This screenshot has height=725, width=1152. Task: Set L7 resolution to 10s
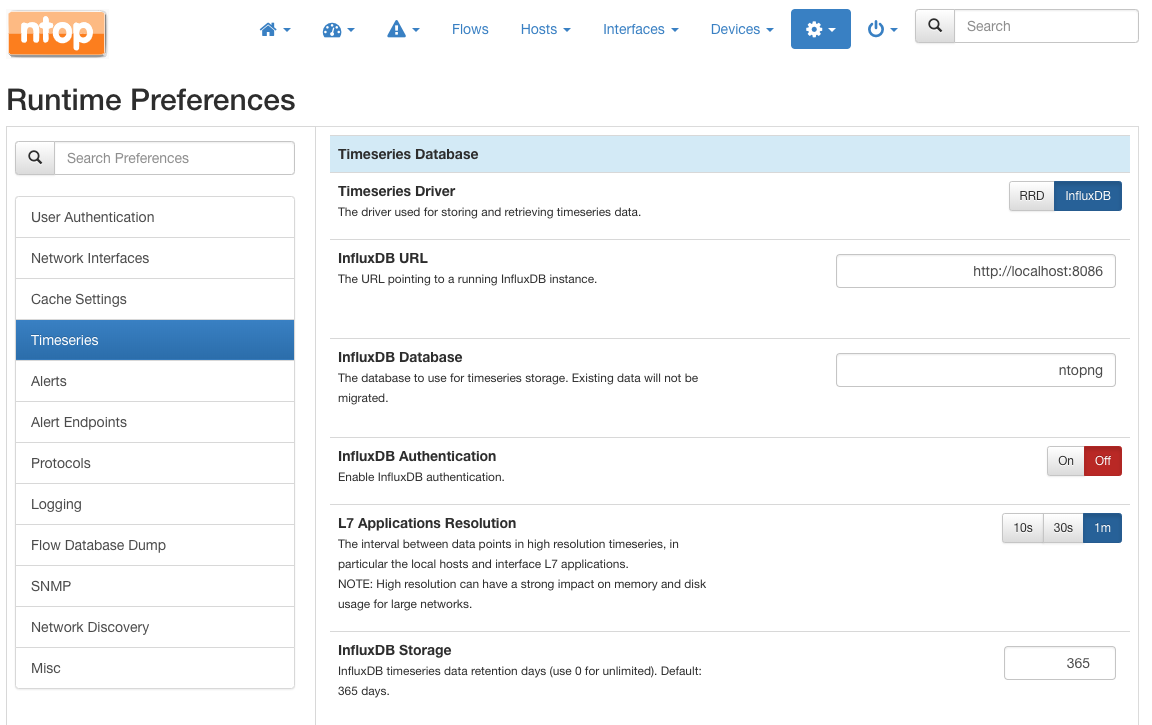[x=1023, y=528]
